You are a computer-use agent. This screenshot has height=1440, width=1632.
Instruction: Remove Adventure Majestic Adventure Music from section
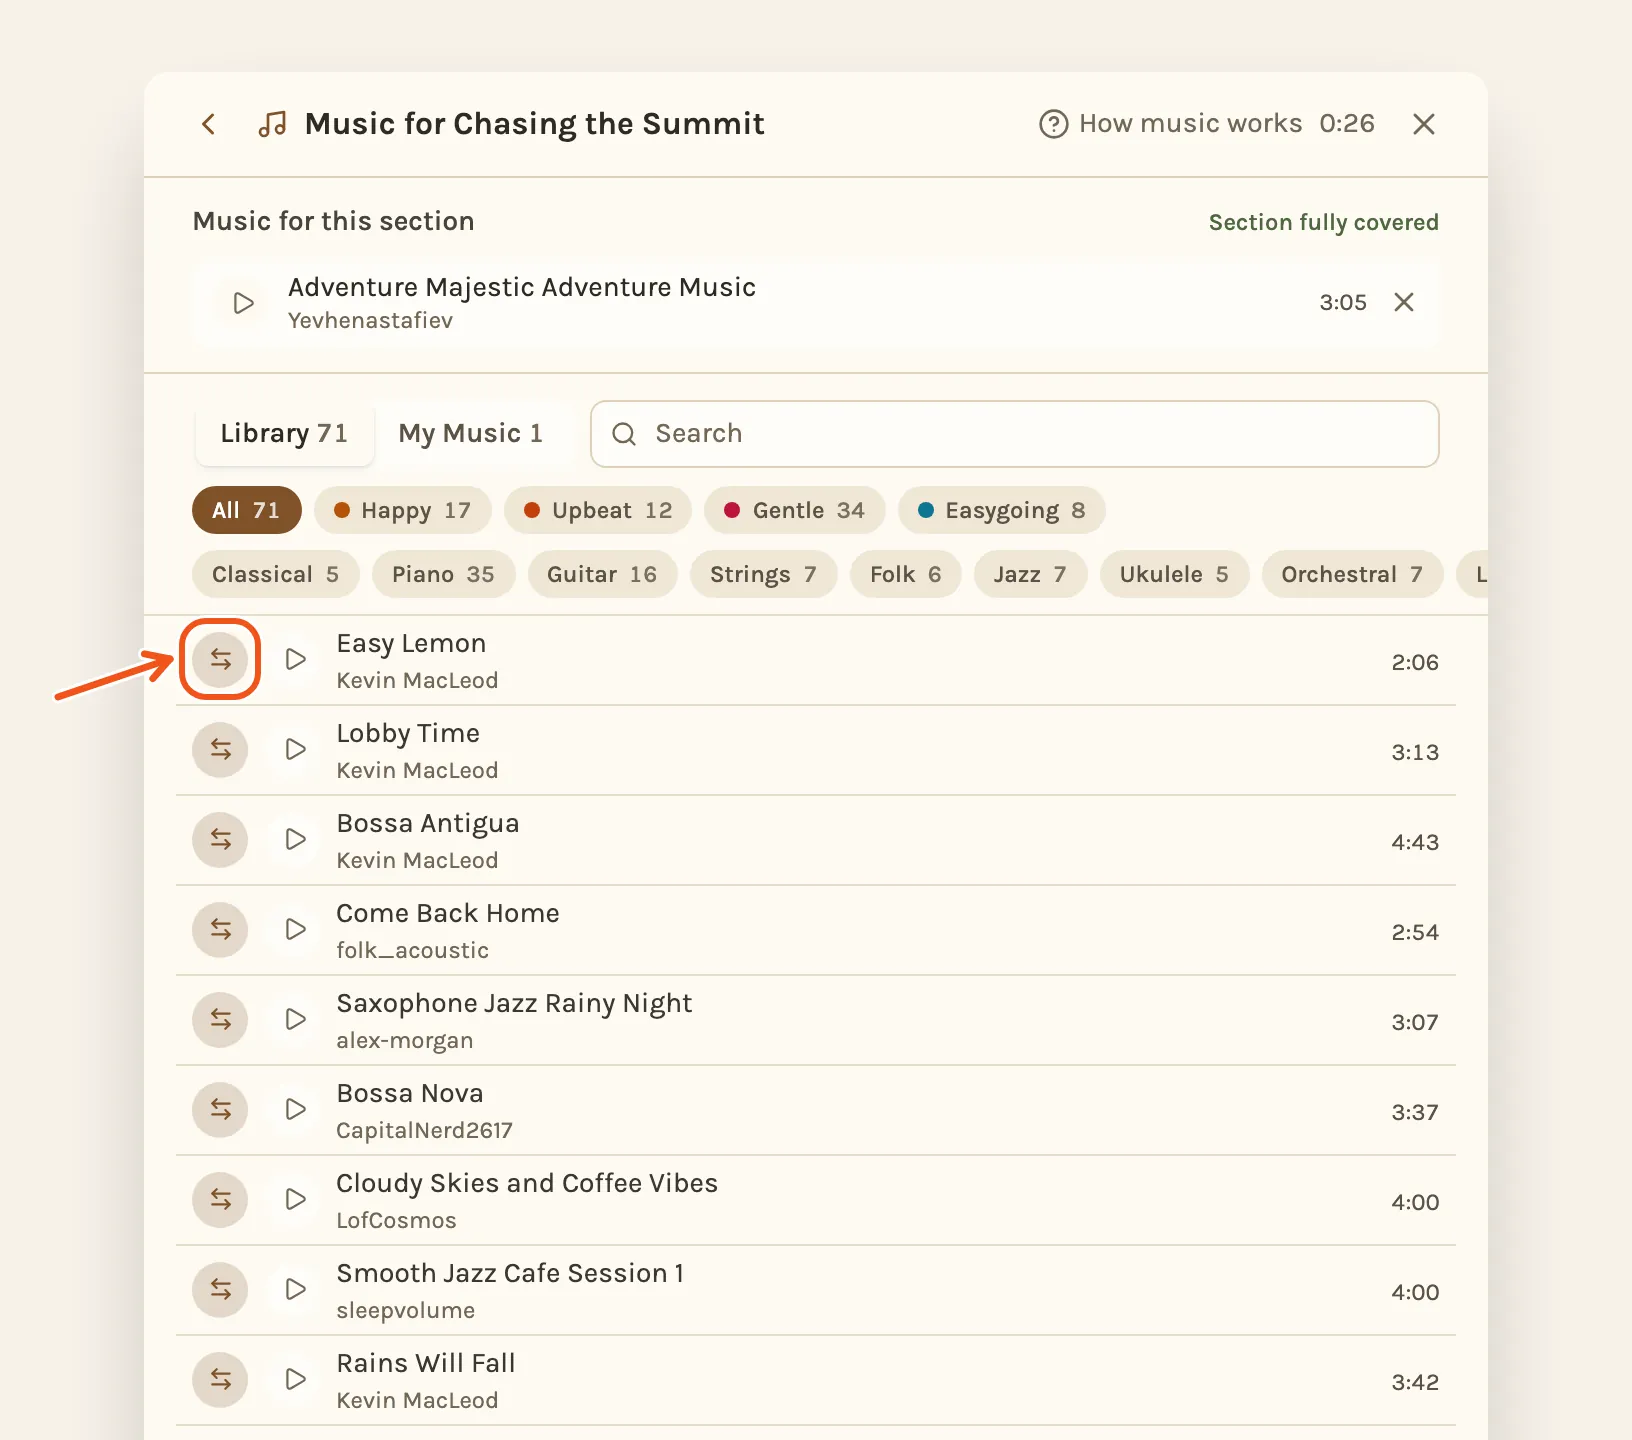(1404, 302)
